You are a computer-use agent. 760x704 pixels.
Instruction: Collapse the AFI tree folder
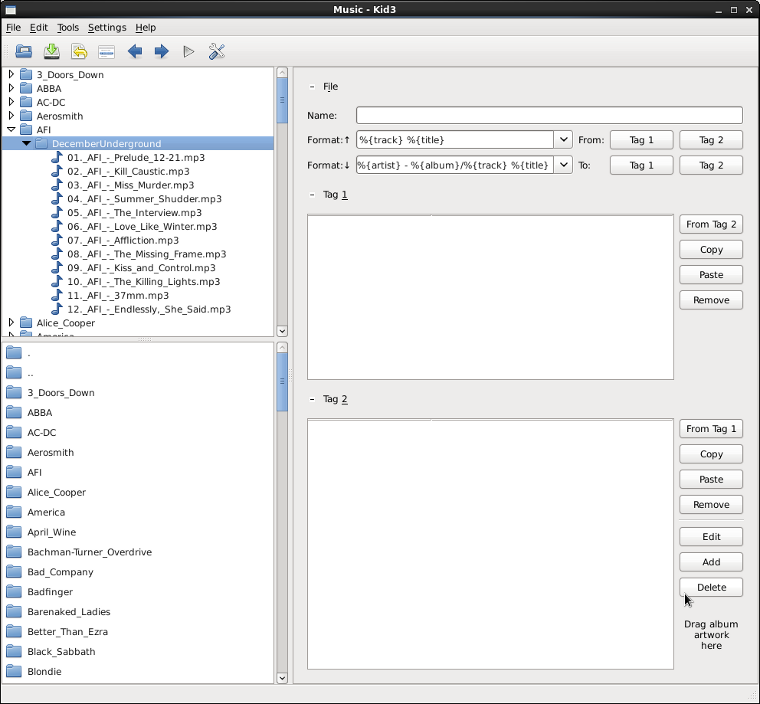point(12,129)
